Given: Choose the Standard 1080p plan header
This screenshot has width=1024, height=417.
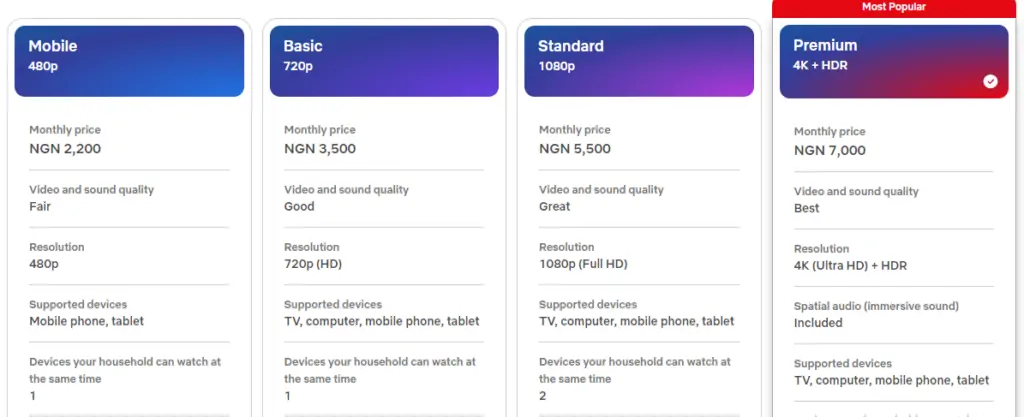Looking at the screenshot, I should click(x=639, y=61).
